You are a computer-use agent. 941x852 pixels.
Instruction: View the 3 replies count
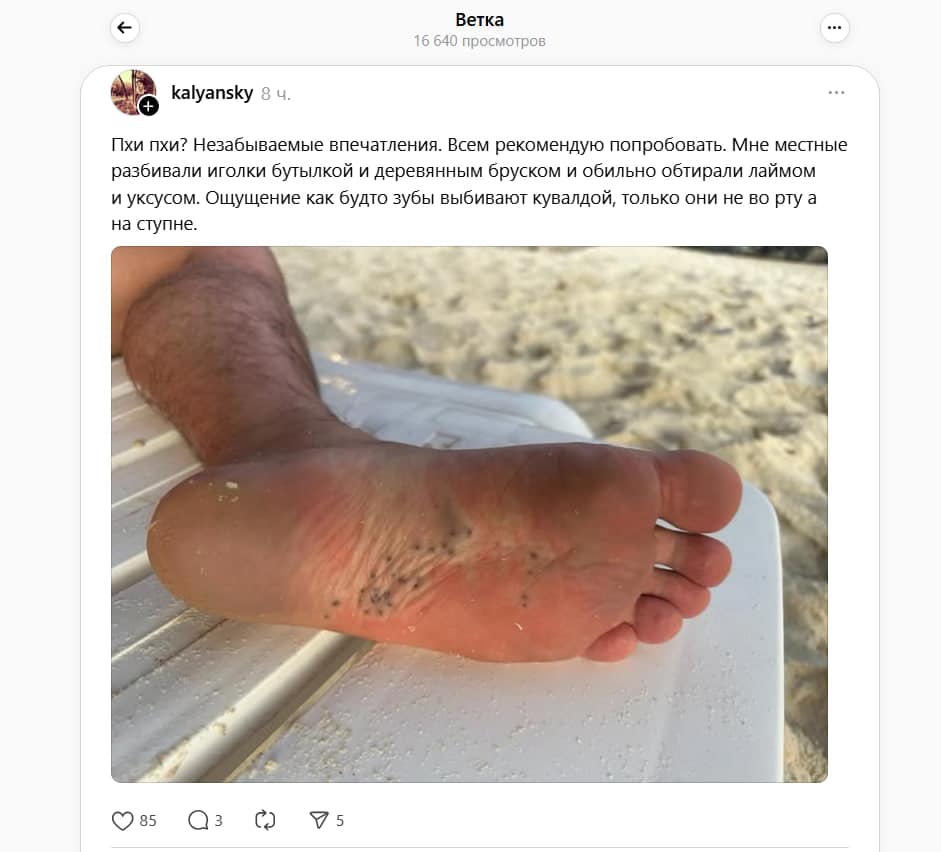click(218, 821)
